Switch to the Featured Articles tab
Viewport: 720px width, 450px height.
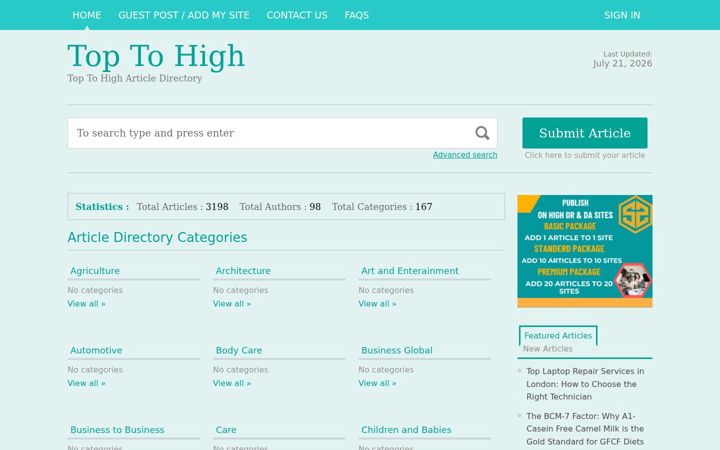[558, 336]
